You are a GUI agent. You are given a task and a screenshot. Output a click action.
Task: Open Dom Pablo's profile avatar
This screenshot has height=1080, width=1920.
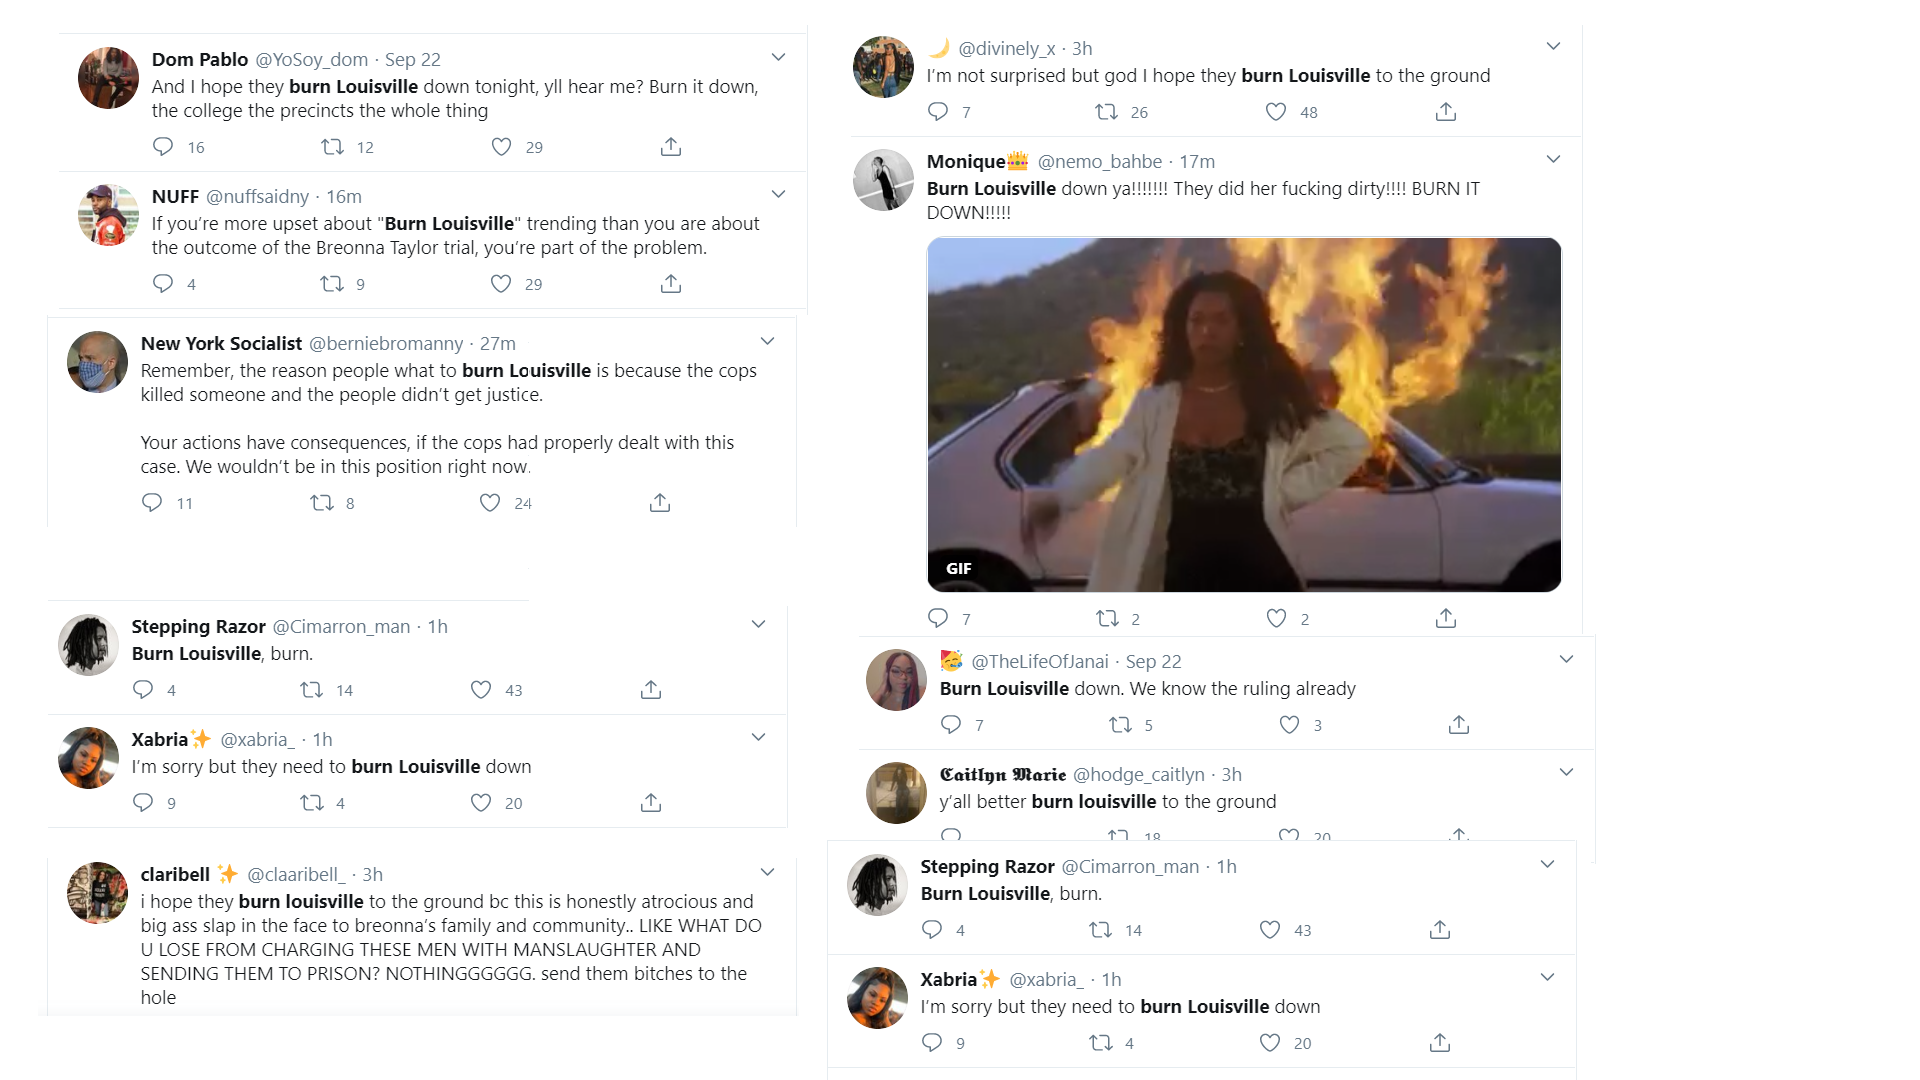[x=108, y=78]
